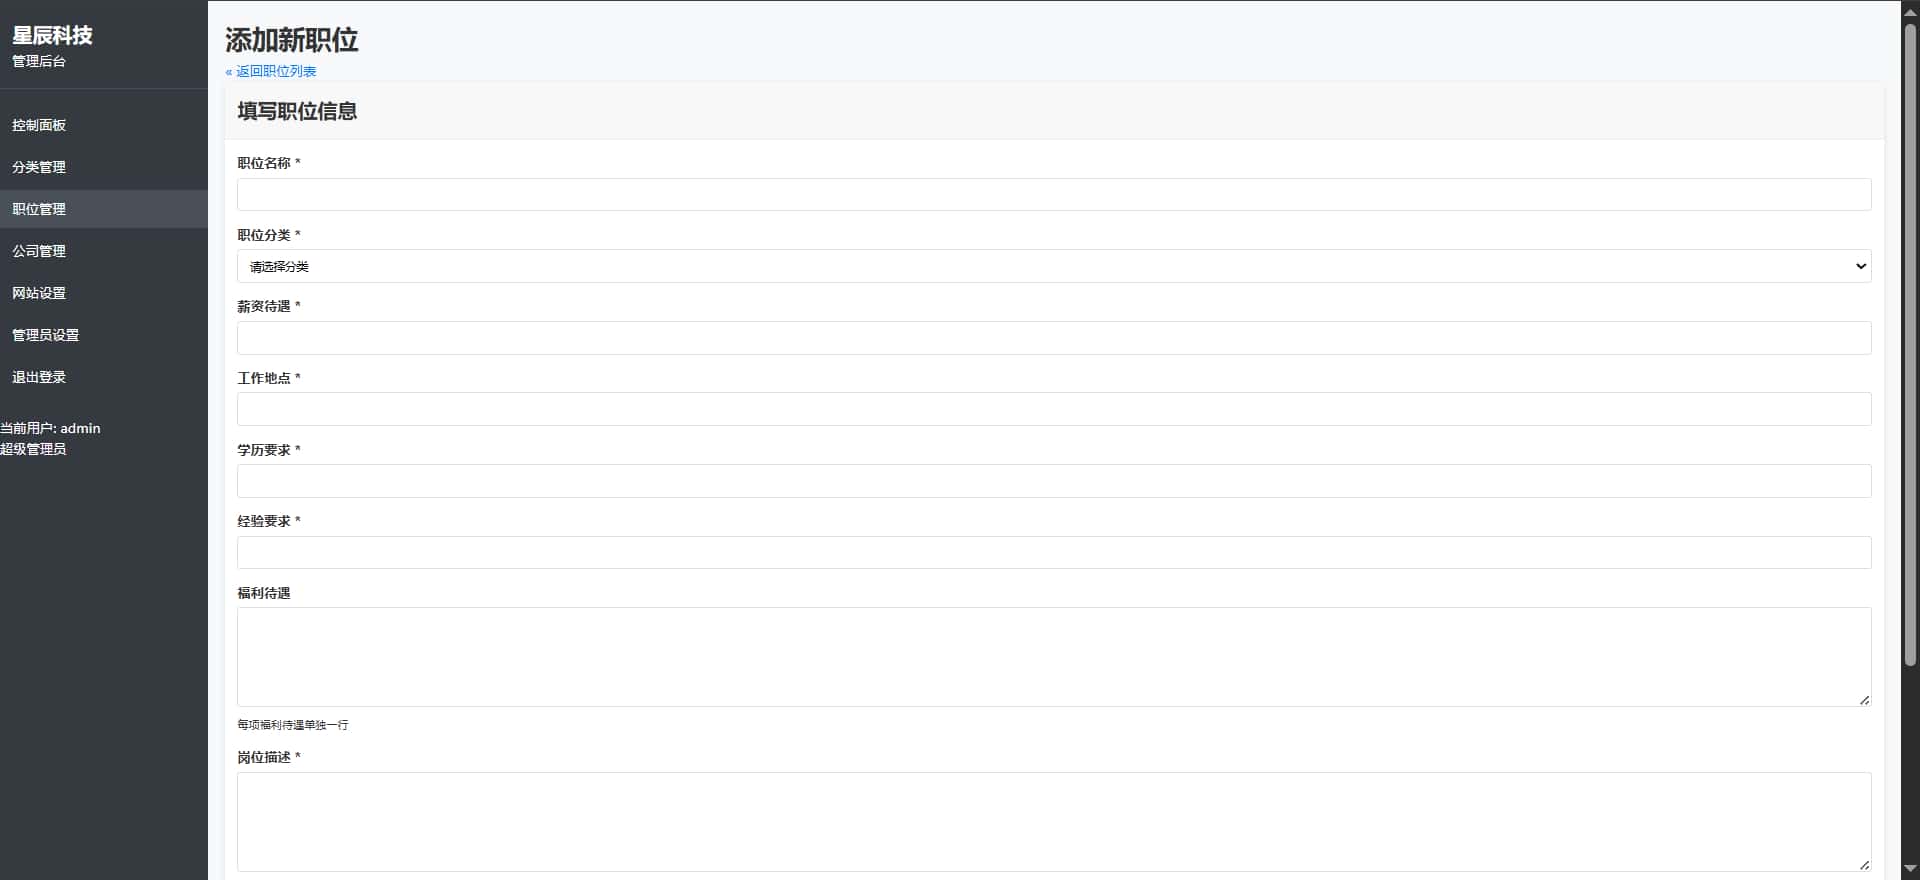Focus the 职位名称 input field
Viewport: 1920px width, 880px height.
1053,195
